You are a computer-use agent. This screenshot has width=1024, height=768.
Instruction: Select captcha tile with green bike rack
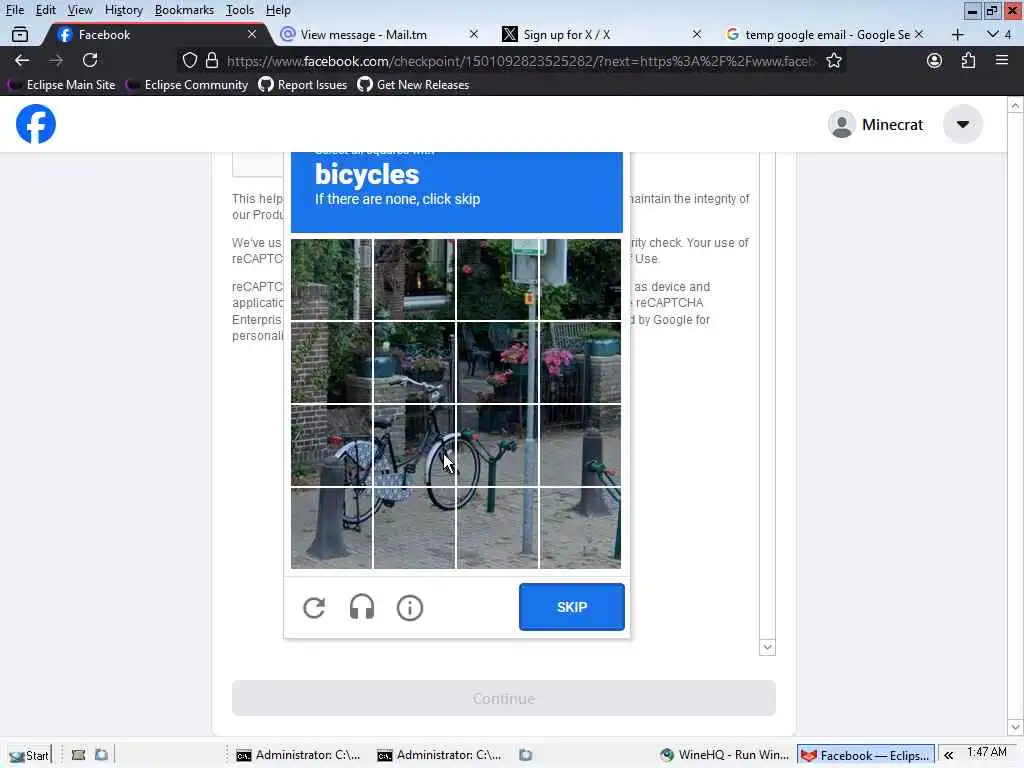[497, 445]
